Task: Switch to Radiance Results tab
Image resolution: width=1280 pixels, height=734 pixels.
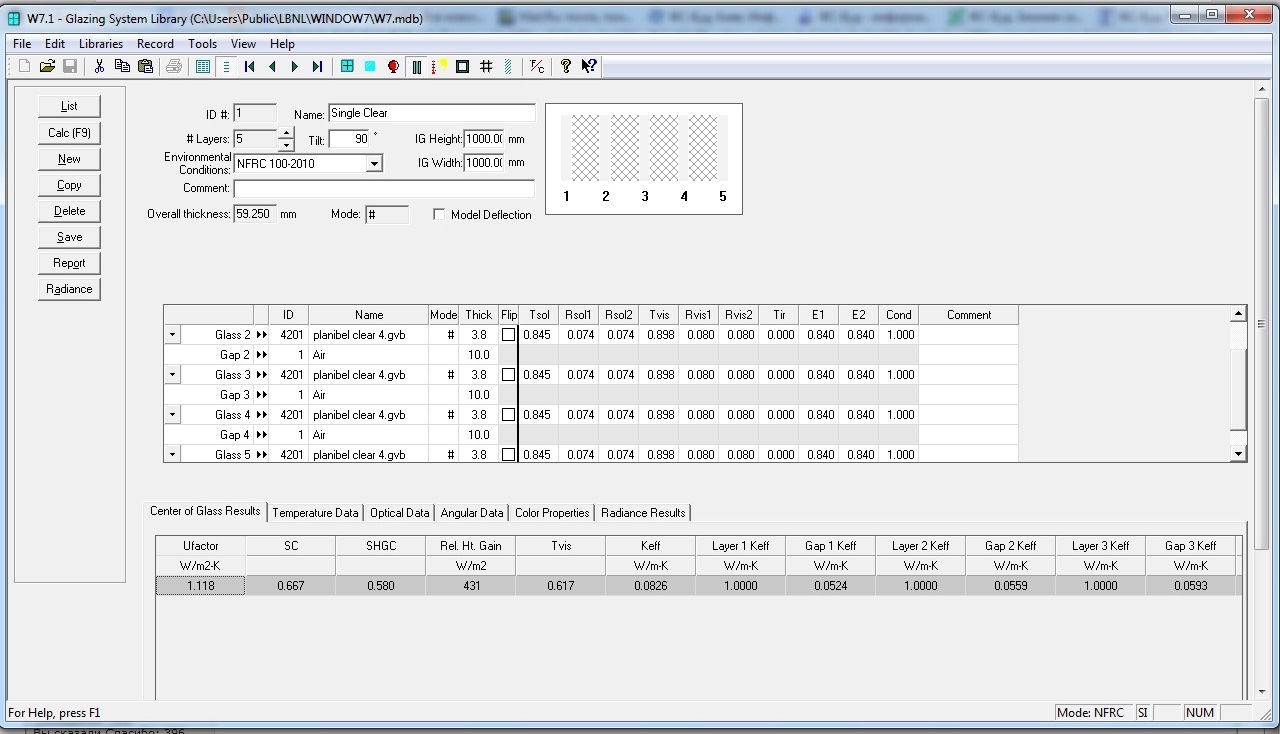Action: pos(643,513)
